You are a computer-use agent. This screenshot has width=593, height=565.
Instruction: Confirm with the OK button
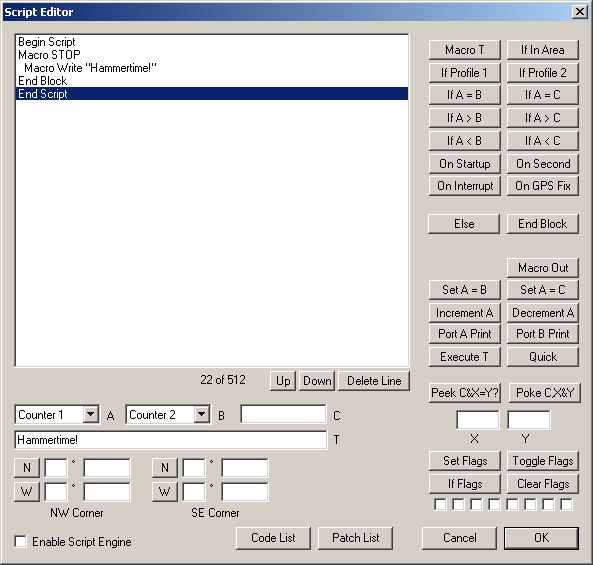pos(541,538)
